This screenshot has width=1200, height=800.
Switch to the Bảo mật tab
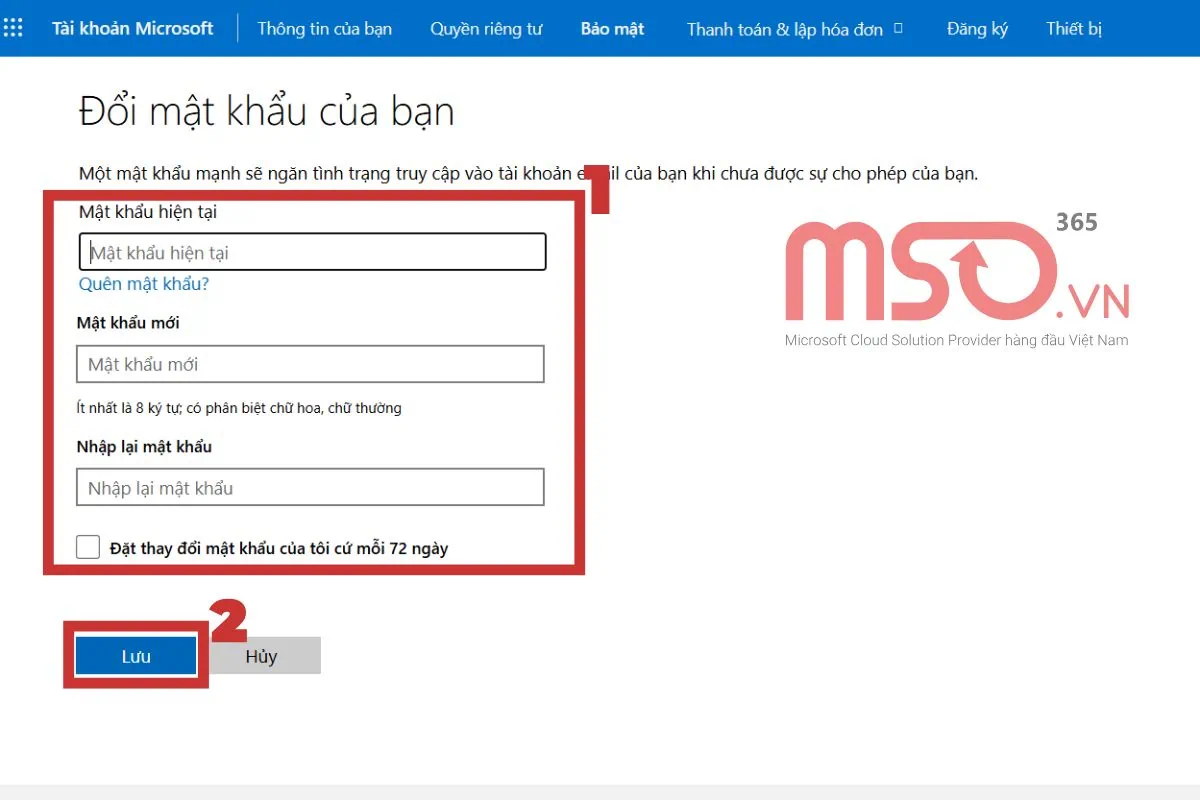[612, 29]
